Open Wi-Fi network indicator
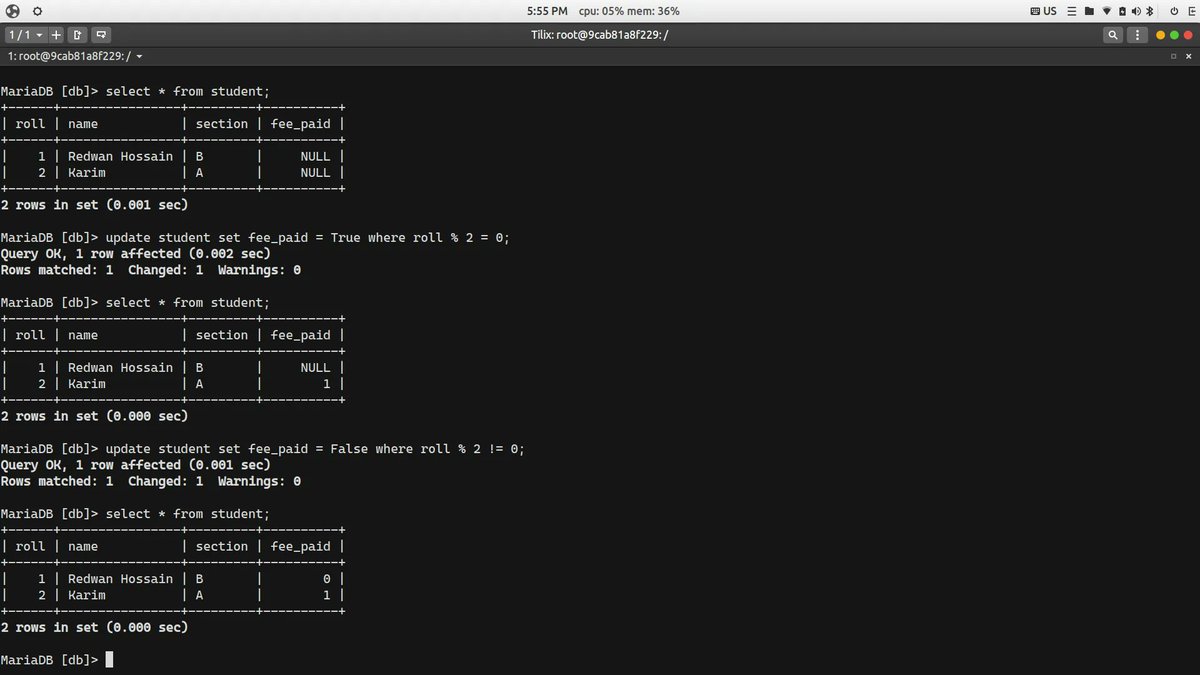The width and height of the screenshot is (1200, 675). pyautogui.click(x=1107, y=11)
